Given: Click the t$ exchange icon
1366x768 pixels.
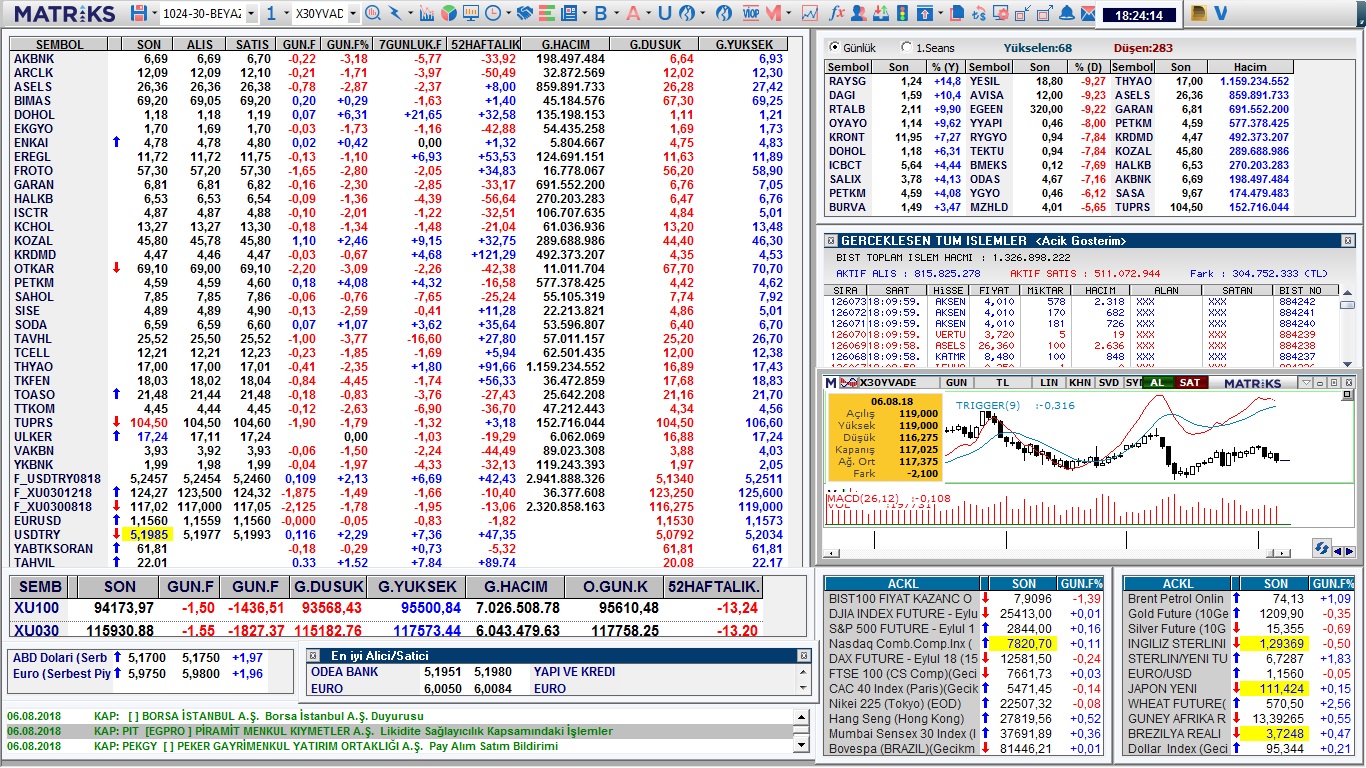Looking at the screenshot, I should point(979,13).
